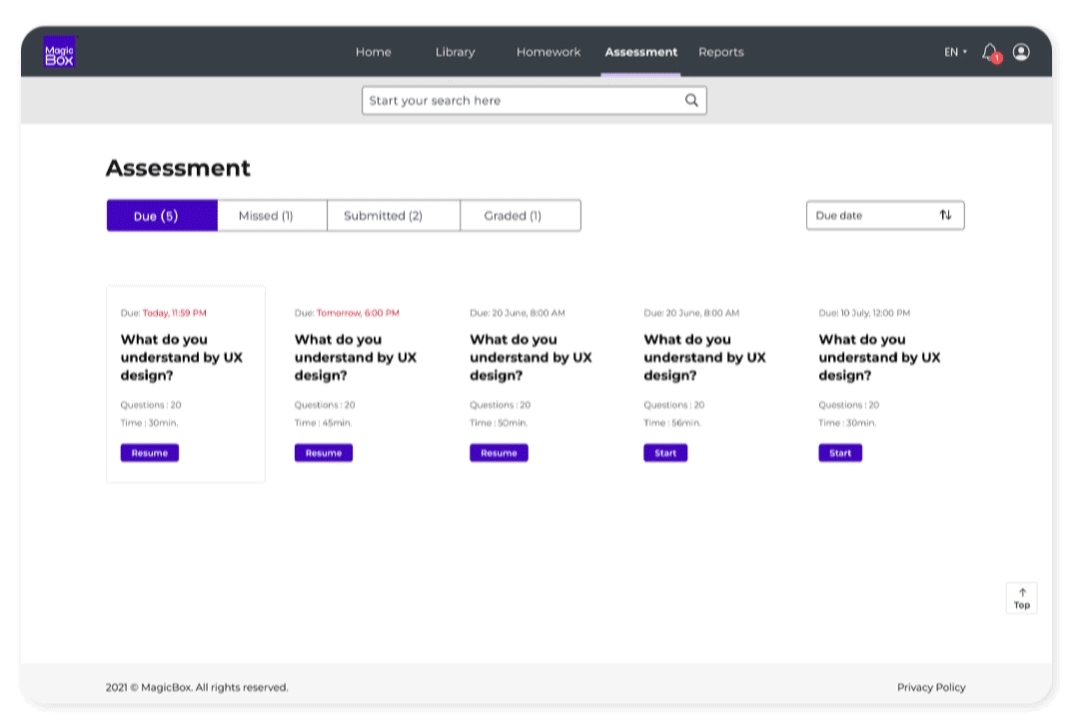
Task: Click the 'Time : 45min.' text
Action: tap(323, 423)
